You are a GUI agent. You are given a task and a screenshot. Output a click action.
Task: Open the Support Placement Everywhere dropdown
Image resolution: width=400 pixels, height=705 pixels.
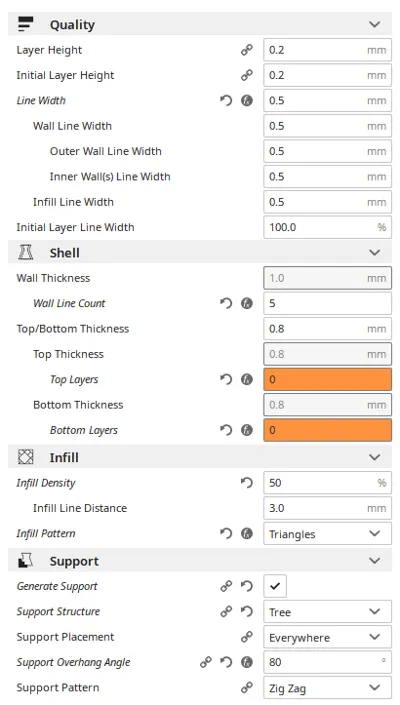[x=327, y=637]
